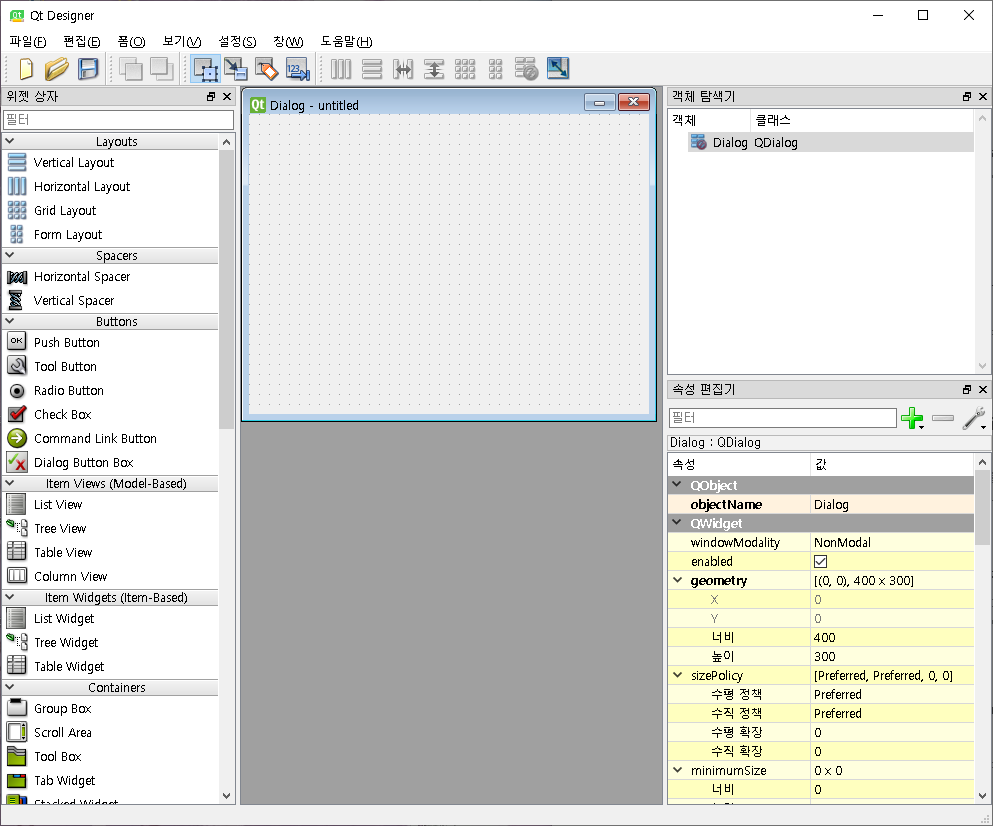
Task: Select the Tree View widget
Action: coord(60,528)
